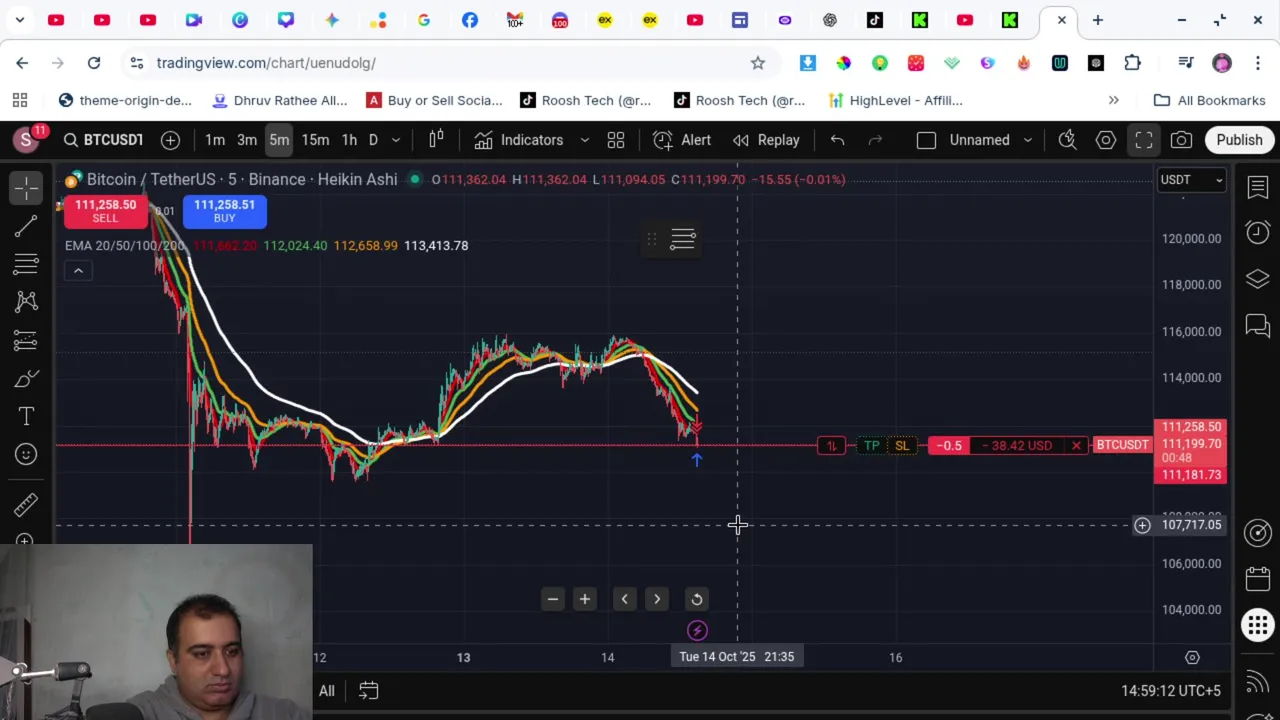
Task: Toggle the Unnamed layout checkbox square
Action: point(926,140)
